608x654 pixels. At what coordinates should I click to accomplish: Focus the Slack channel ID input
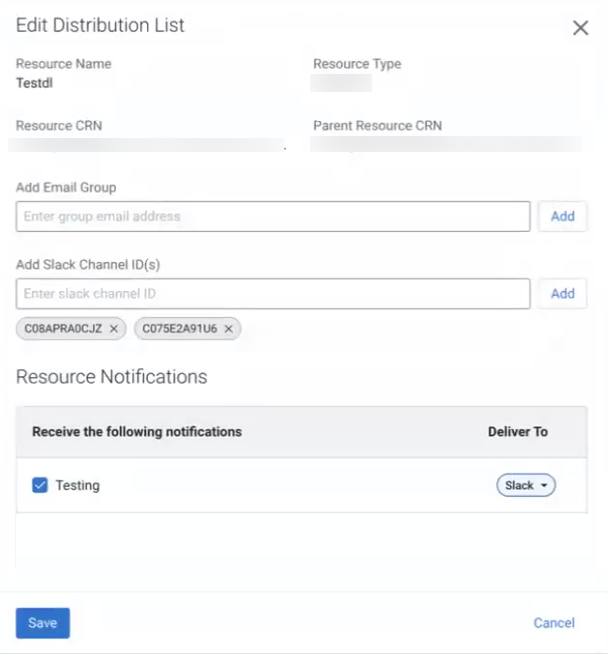272,294
